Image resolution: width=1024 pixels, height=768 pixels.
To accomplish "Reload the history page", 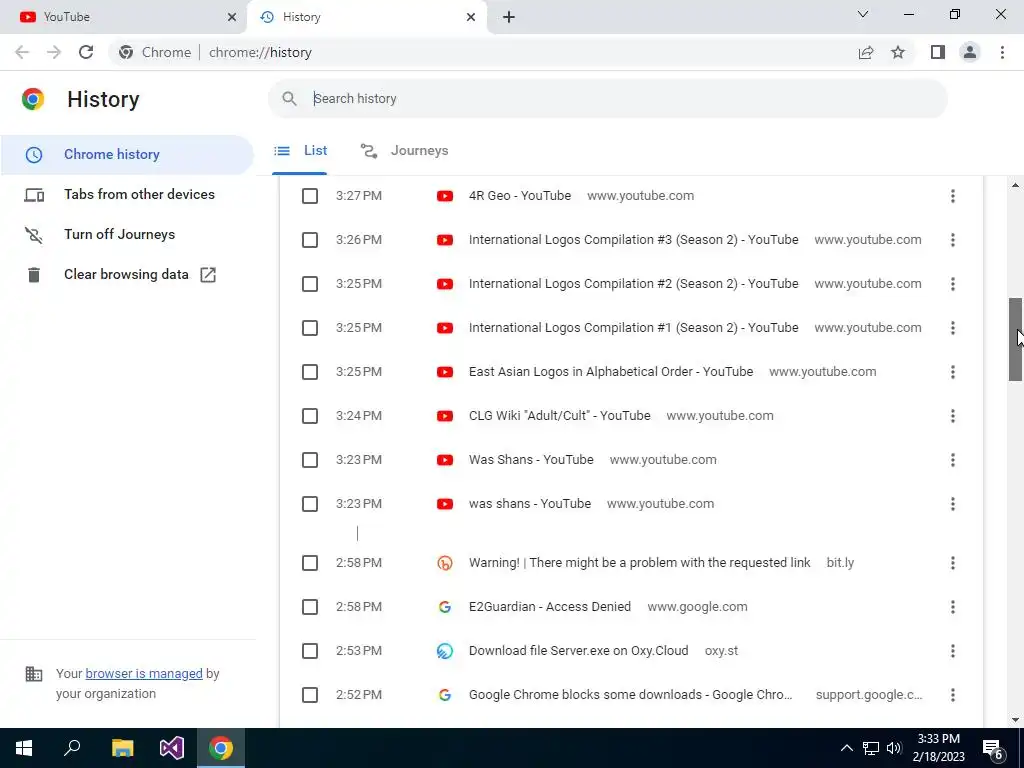I will tap(86, 52).
